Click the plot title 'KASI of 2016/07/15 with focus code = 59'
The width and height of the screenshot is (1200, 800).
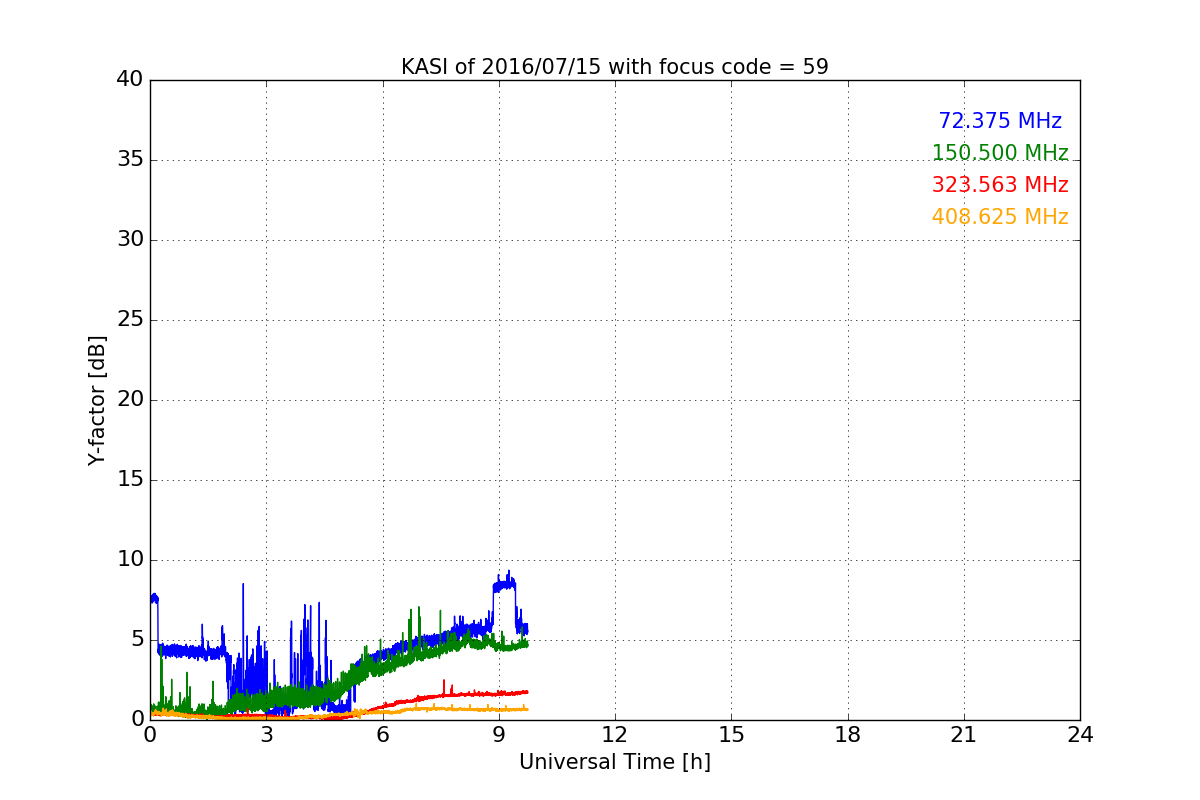(x=615, y=67)
